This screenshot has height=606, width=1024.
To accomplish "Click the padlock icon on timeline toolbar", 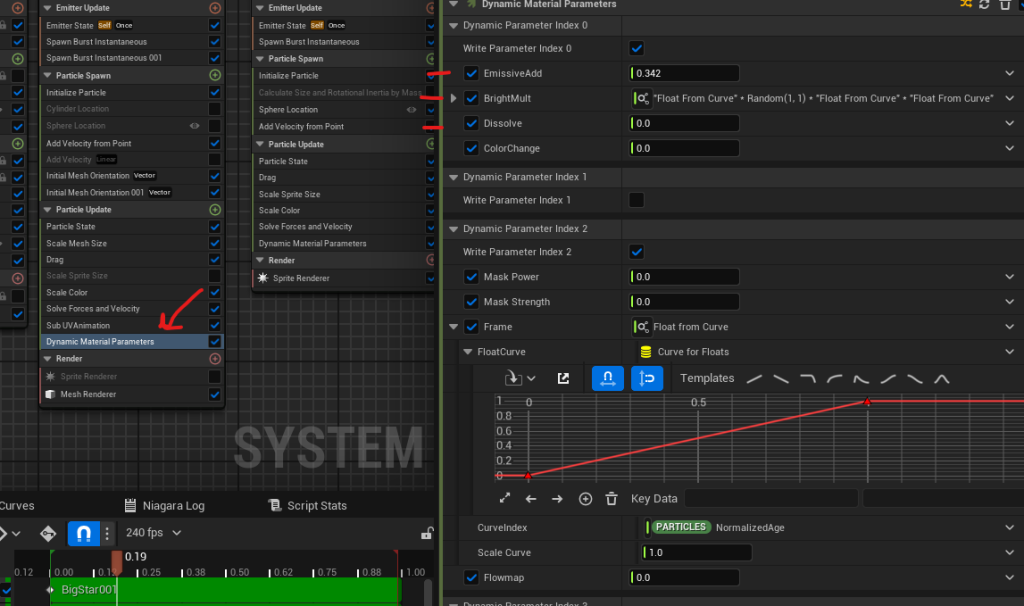I will click(427, 533).
